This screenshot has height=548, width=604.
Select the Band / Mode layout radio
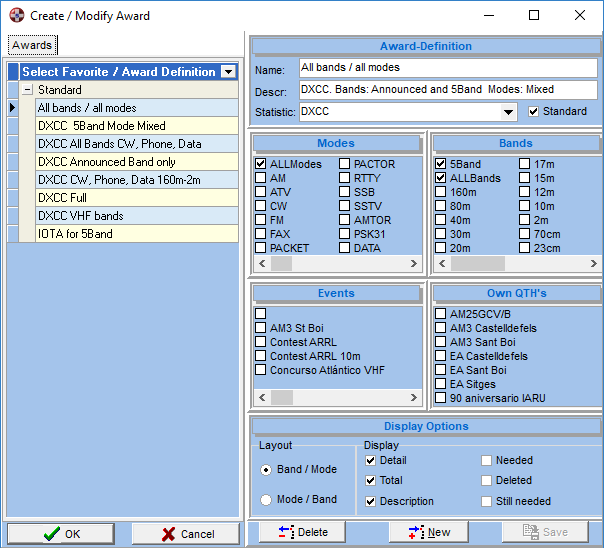pyautogui.click(x=266, y=470)
